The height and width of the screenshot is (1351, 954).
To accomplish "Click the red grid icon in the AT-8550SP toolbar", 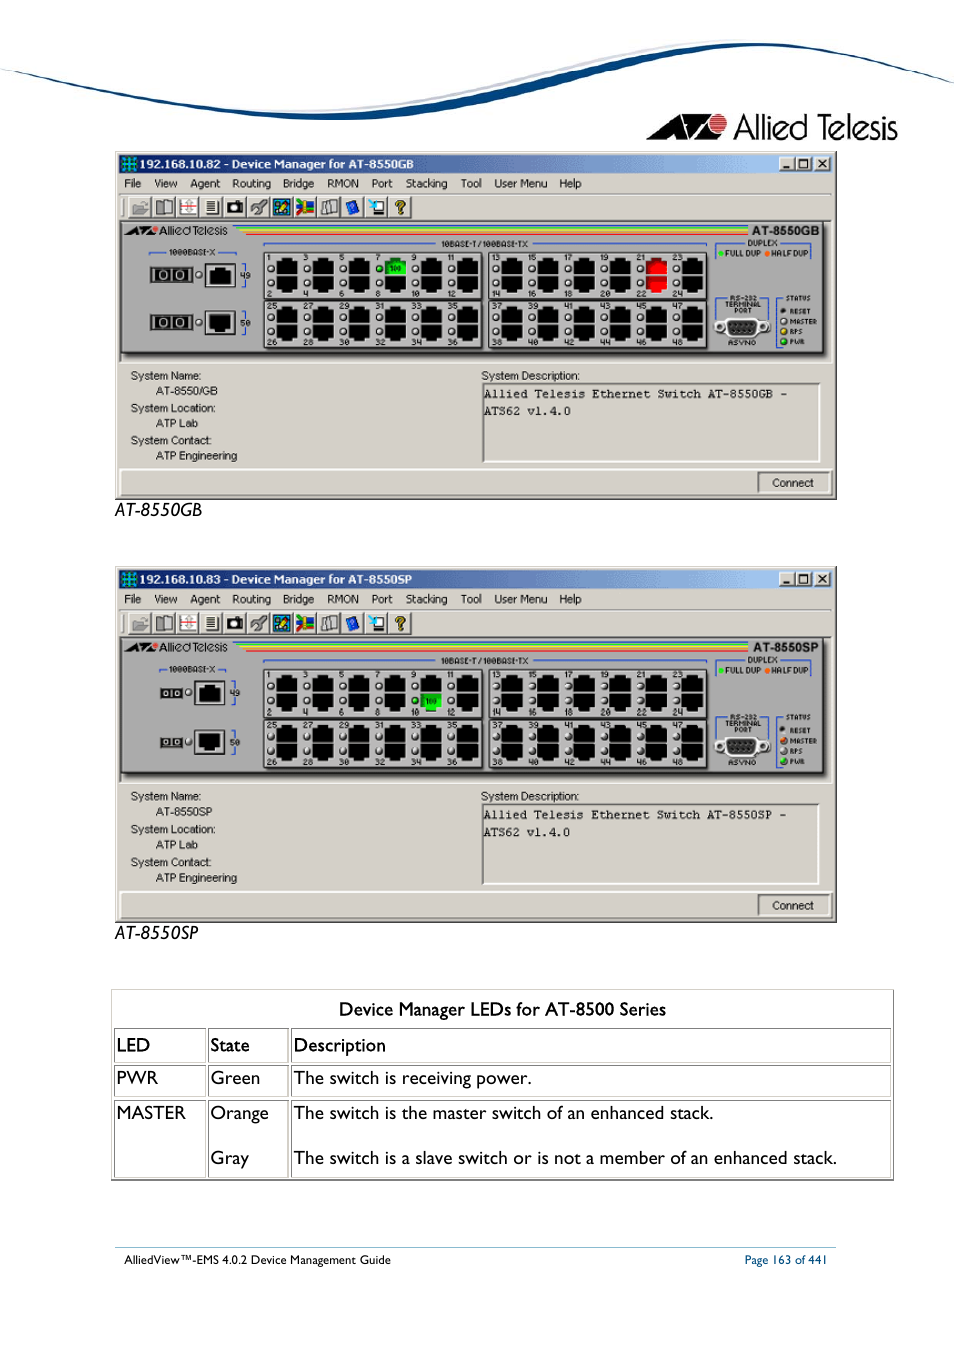I will click(188, 623).
